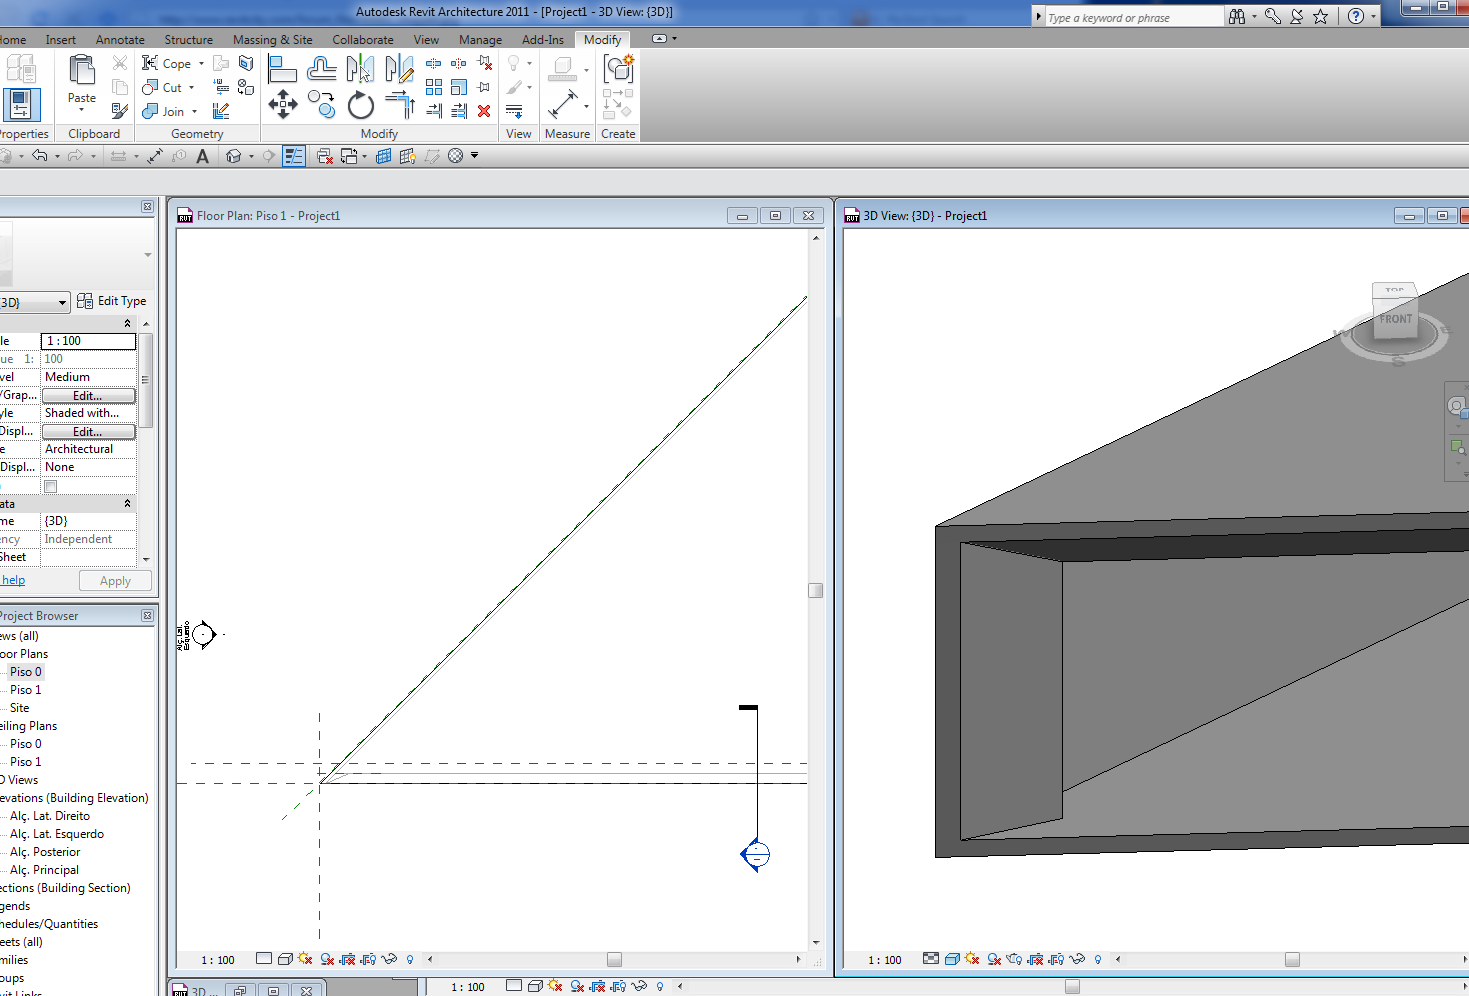The width and height of the screenshot is (1469, 996).
Task: Switch to the Collaborate ribbon tab
Action: (362, 40)
